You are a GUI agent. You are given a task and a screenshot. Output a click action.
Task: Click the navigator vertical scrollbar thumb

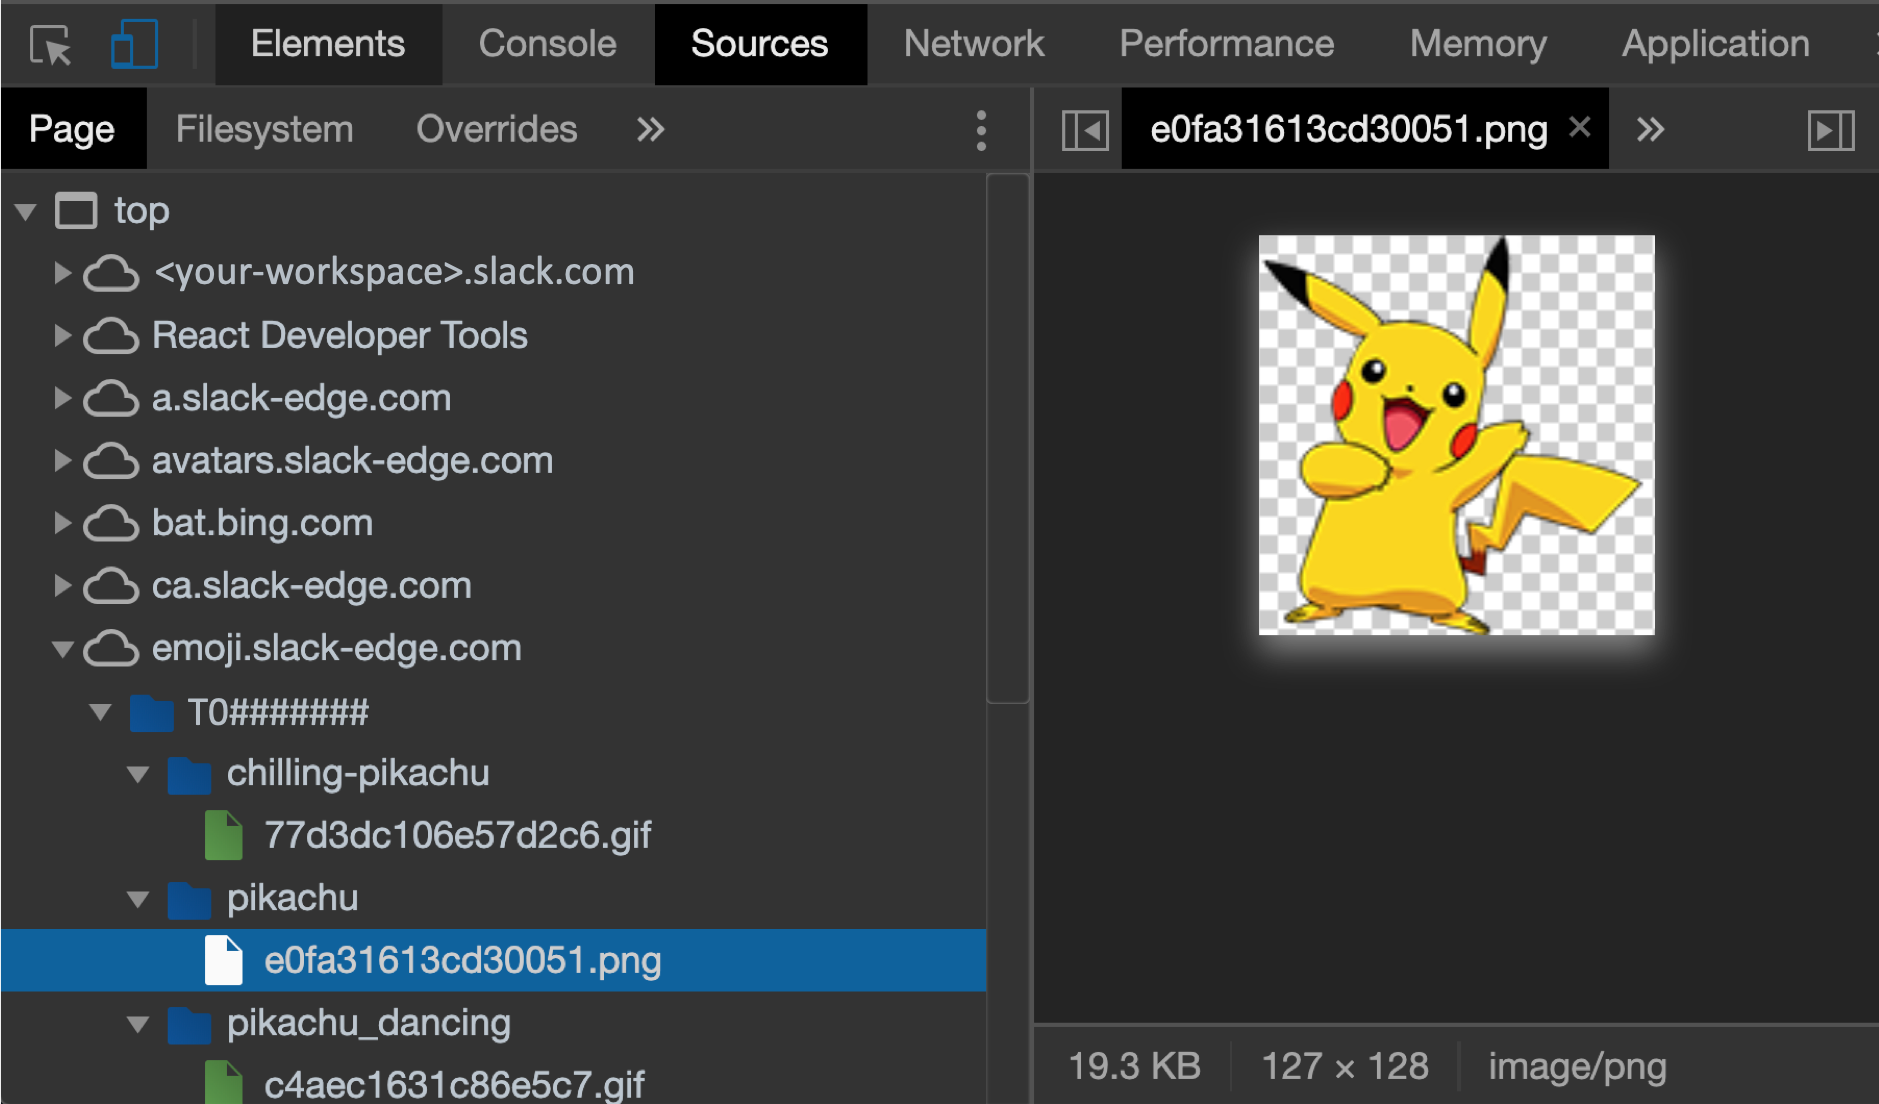1008,439
